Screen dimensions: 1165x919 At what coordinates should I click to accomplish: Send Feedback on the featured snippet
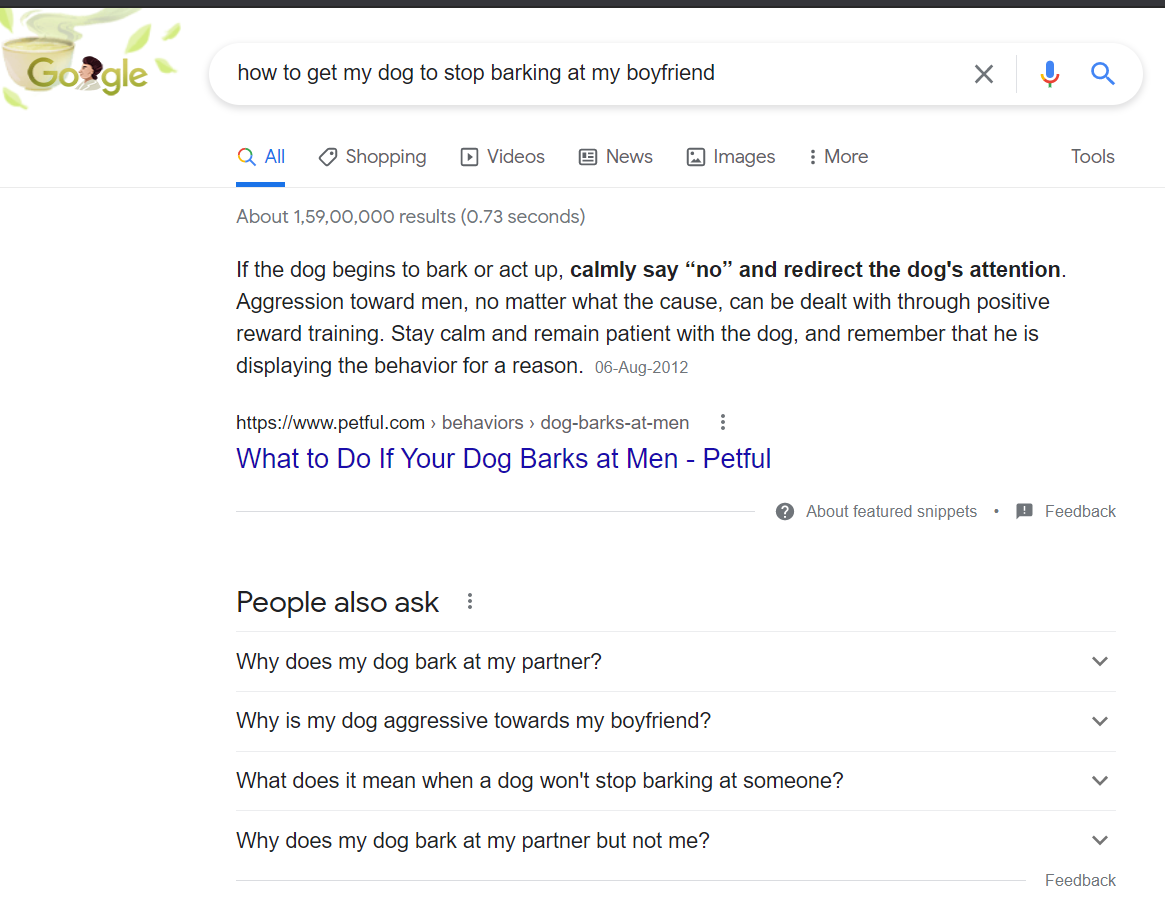pyautogui.click(x=1080, y=511)
